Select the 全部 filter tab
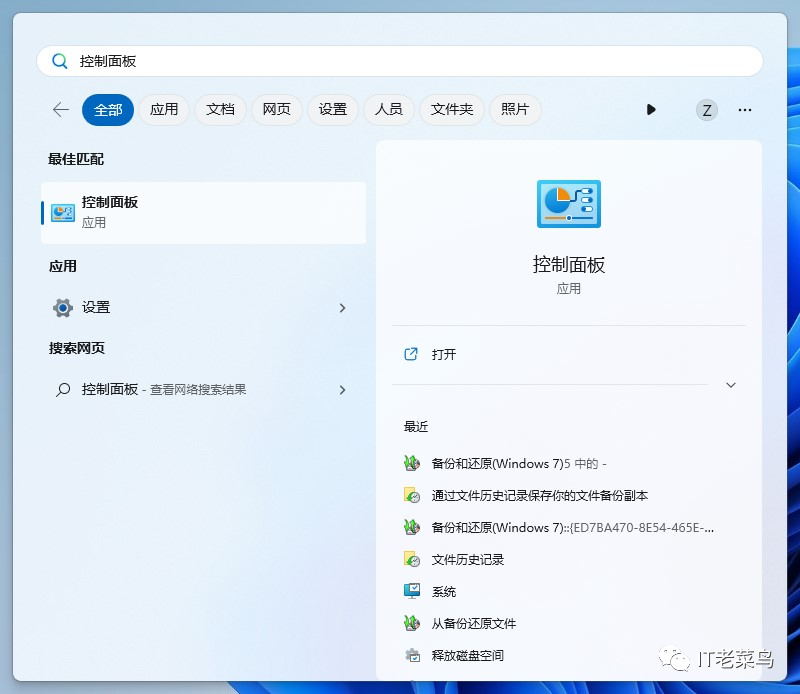Screen dimensions: 800x694 (108, 110)
